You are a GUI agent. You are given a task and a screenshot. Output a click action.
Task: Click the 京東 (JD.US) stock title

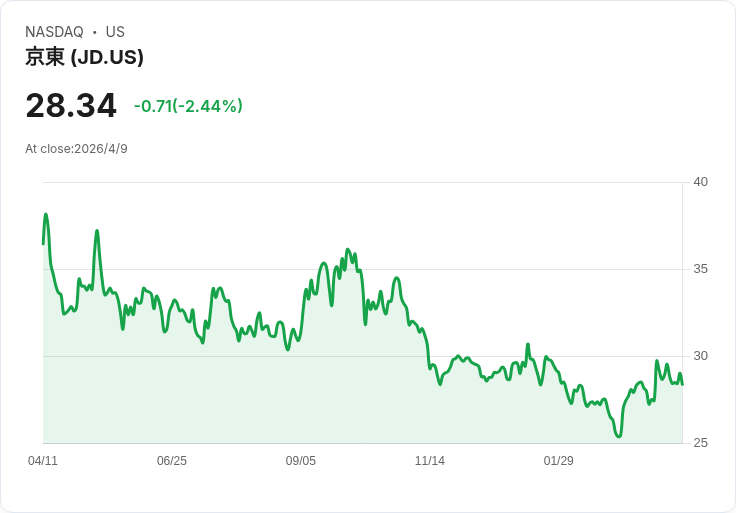(84, 57)
